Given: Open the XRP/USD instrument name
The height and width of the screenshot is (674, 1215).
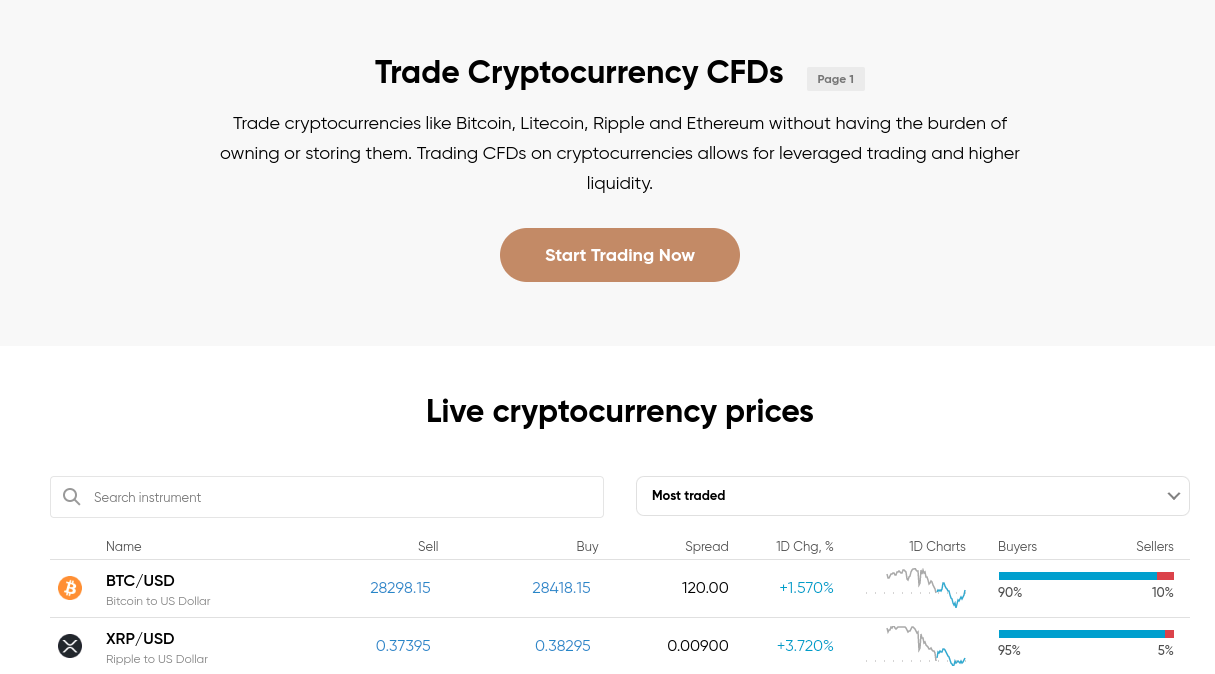Looking at the screenshot, I should coord(140,639).
